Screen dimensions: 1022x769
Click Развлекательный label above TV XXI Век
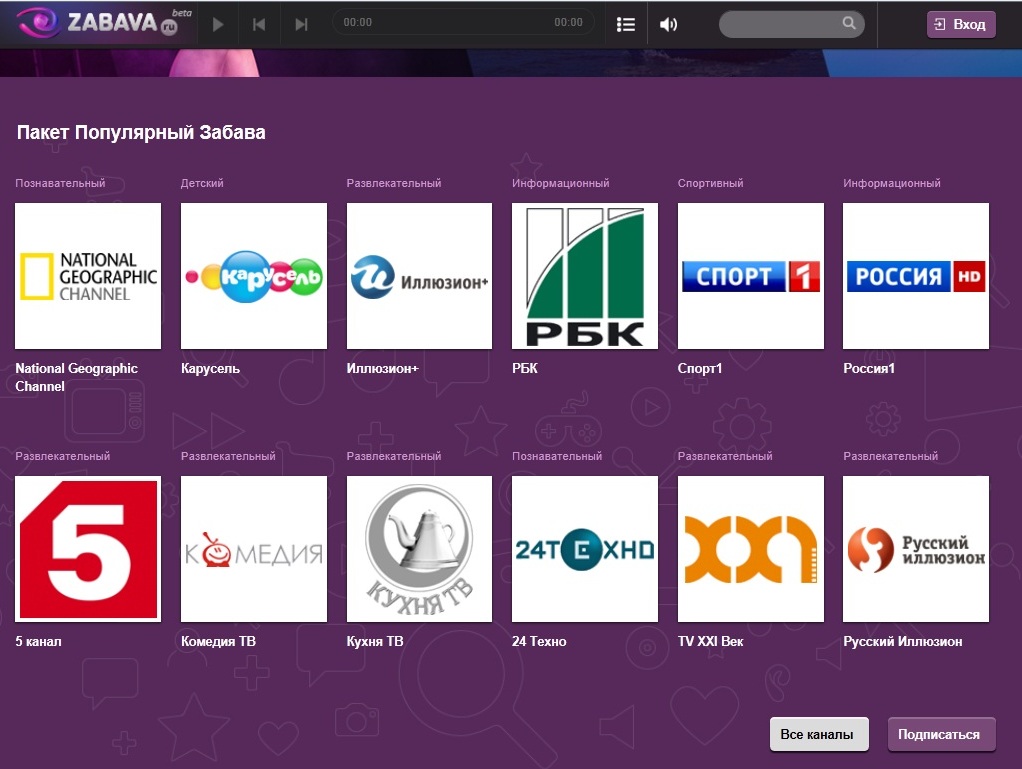click(725, 456)
